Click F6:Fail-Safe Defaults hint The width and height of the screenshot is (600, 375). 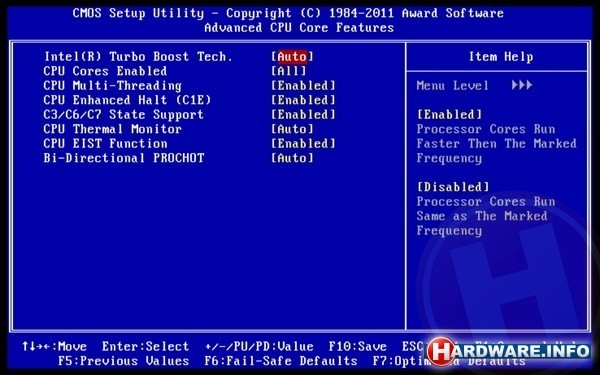[x=280, y=361]
